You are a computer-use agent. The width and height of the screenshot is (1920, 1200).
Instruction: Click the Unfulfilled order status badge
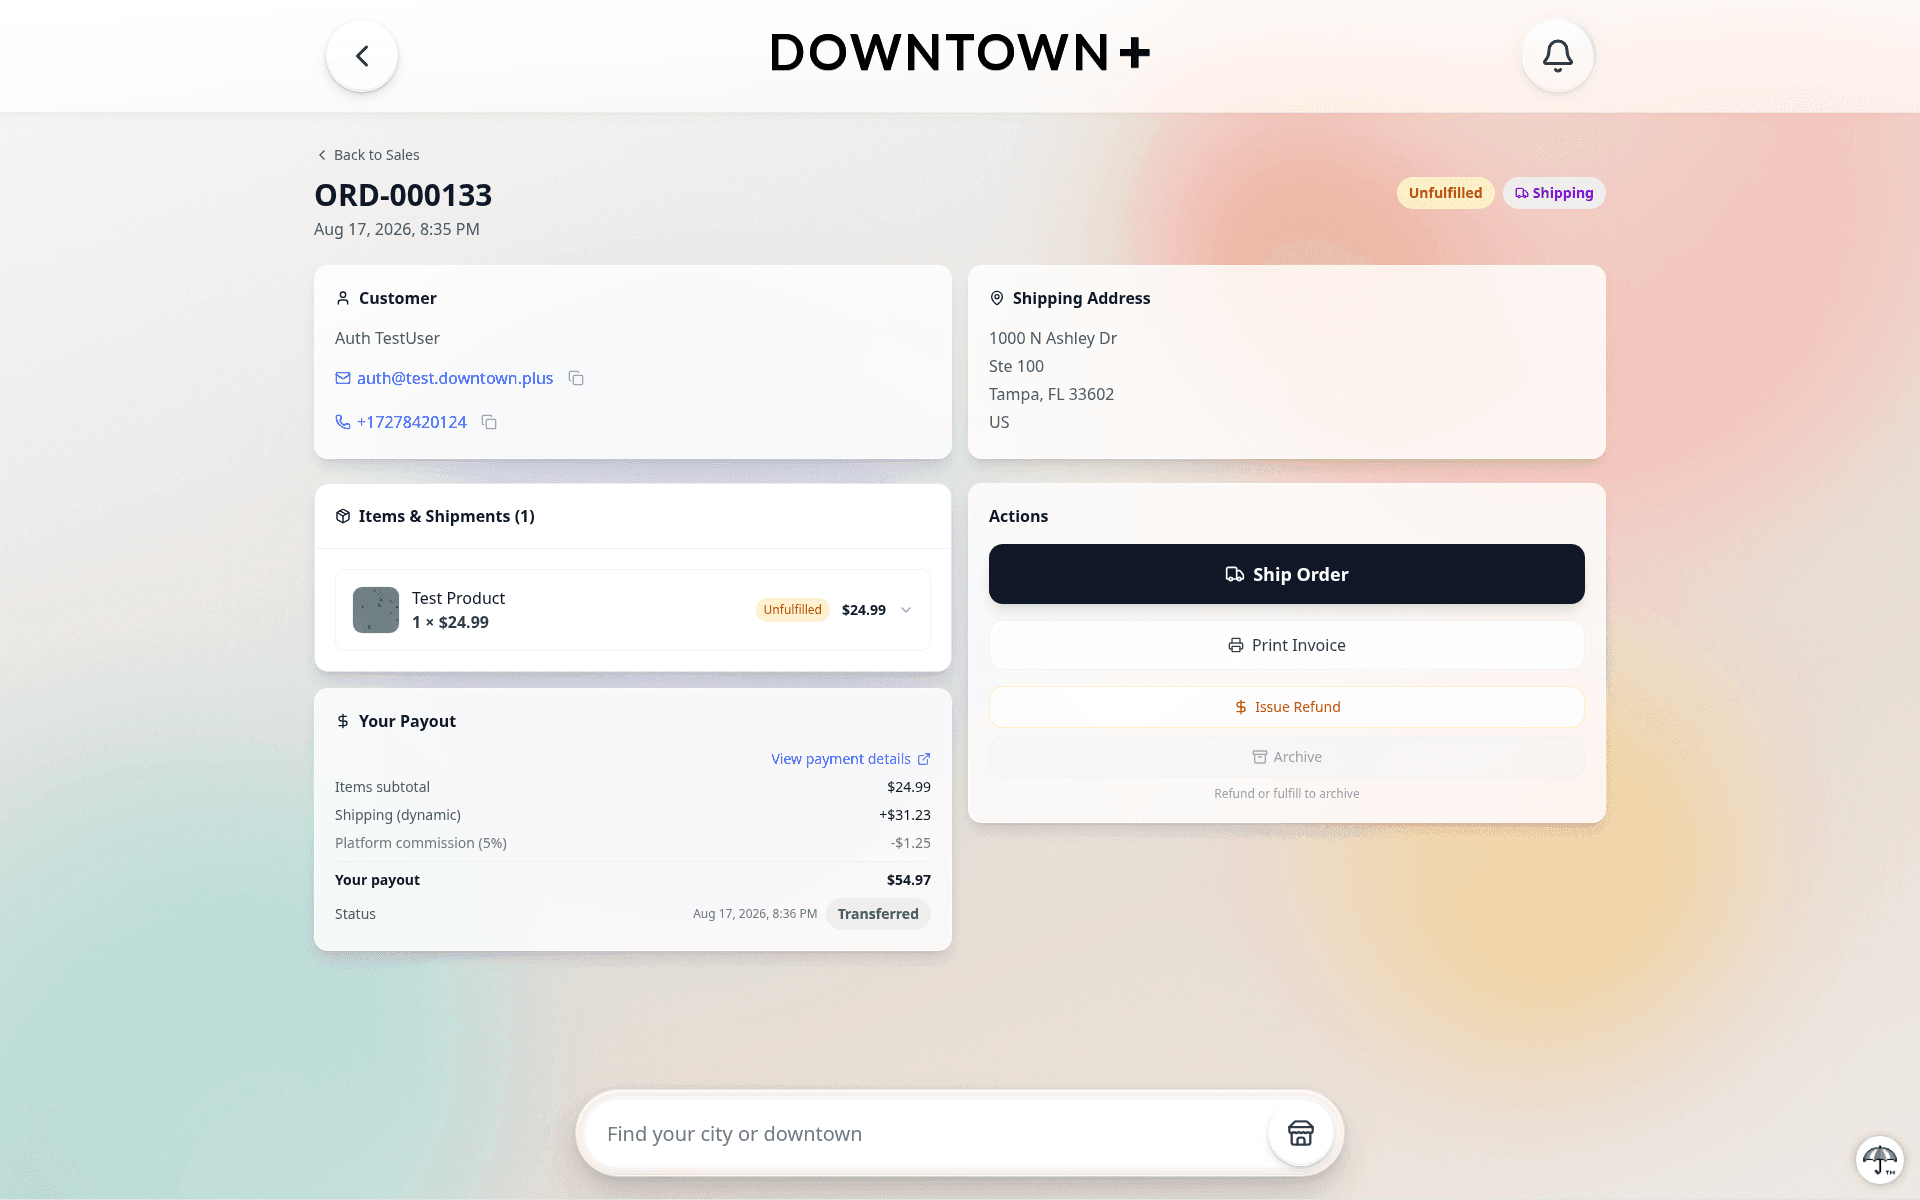coord(1445,193)
